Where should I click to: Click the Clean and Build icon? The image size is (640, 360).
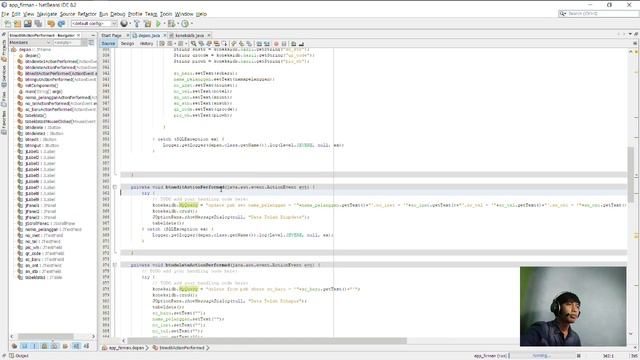click(147, 24)
